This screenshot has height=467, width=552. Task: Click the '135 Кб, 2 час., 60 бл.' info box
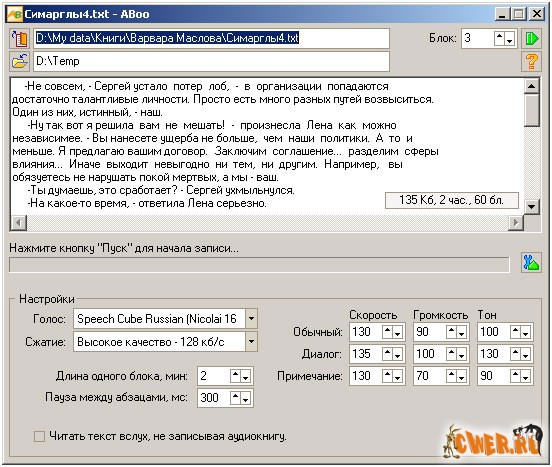tap(452, 200)
